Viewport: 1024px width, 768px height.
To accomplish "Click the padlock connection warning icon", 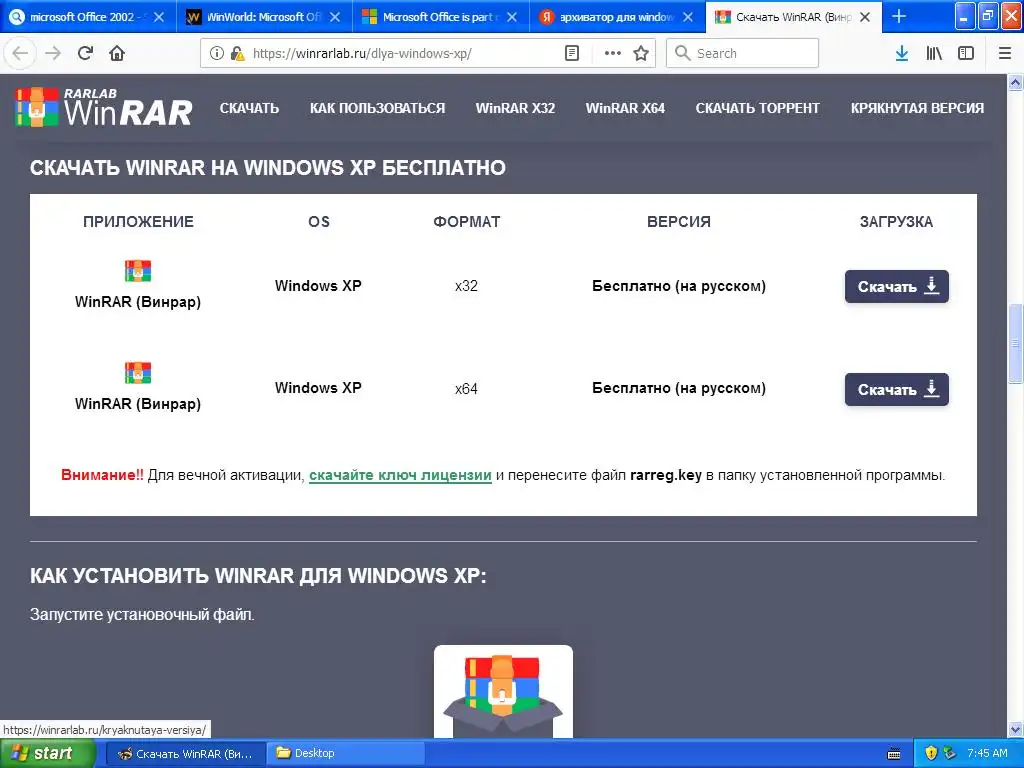I will [x=237, y=53].
